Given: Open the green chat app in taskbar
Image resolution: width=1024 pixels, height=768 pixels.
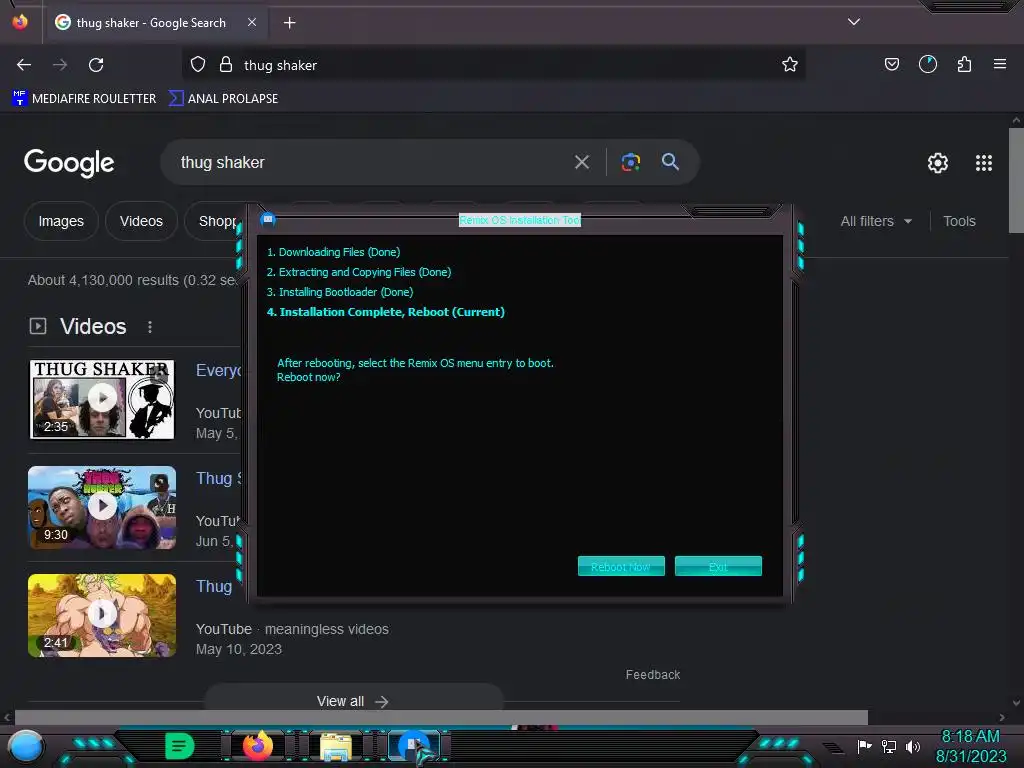Looking at the screenshot, I should pyautogui.click(x=179, y=746).
